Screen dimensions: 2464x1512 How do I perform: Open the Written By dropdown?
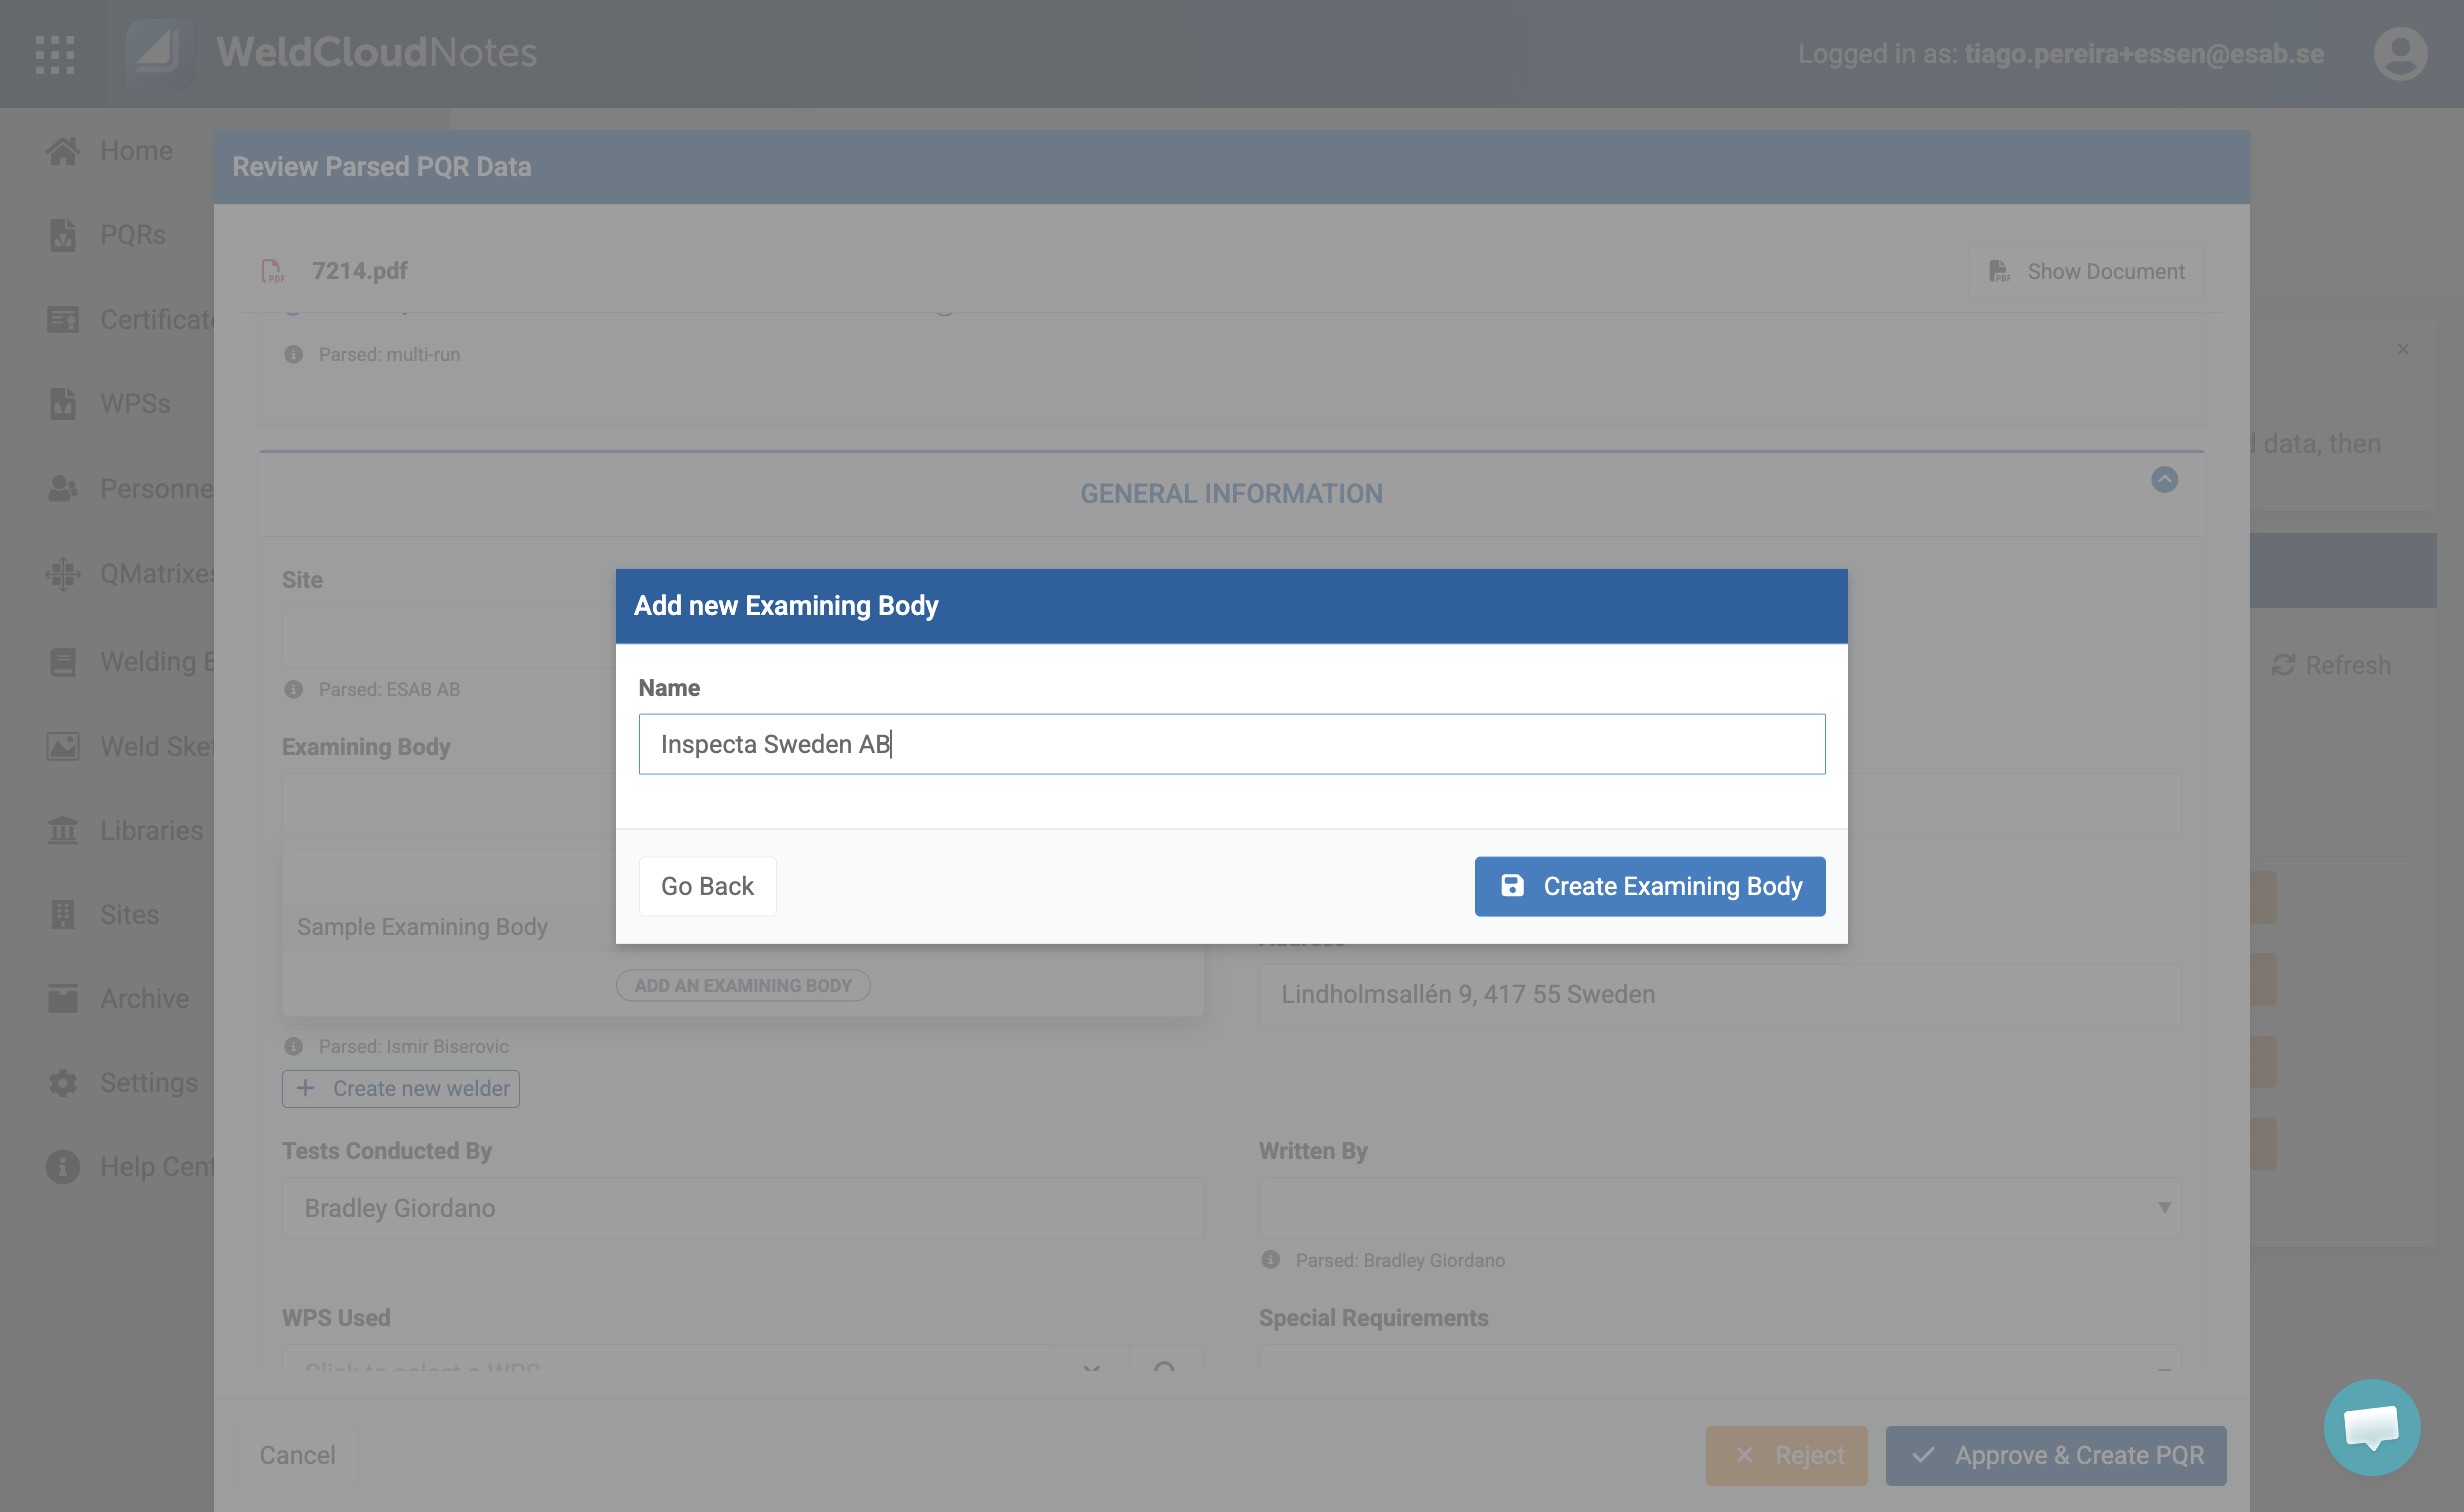[1719, 1209]
